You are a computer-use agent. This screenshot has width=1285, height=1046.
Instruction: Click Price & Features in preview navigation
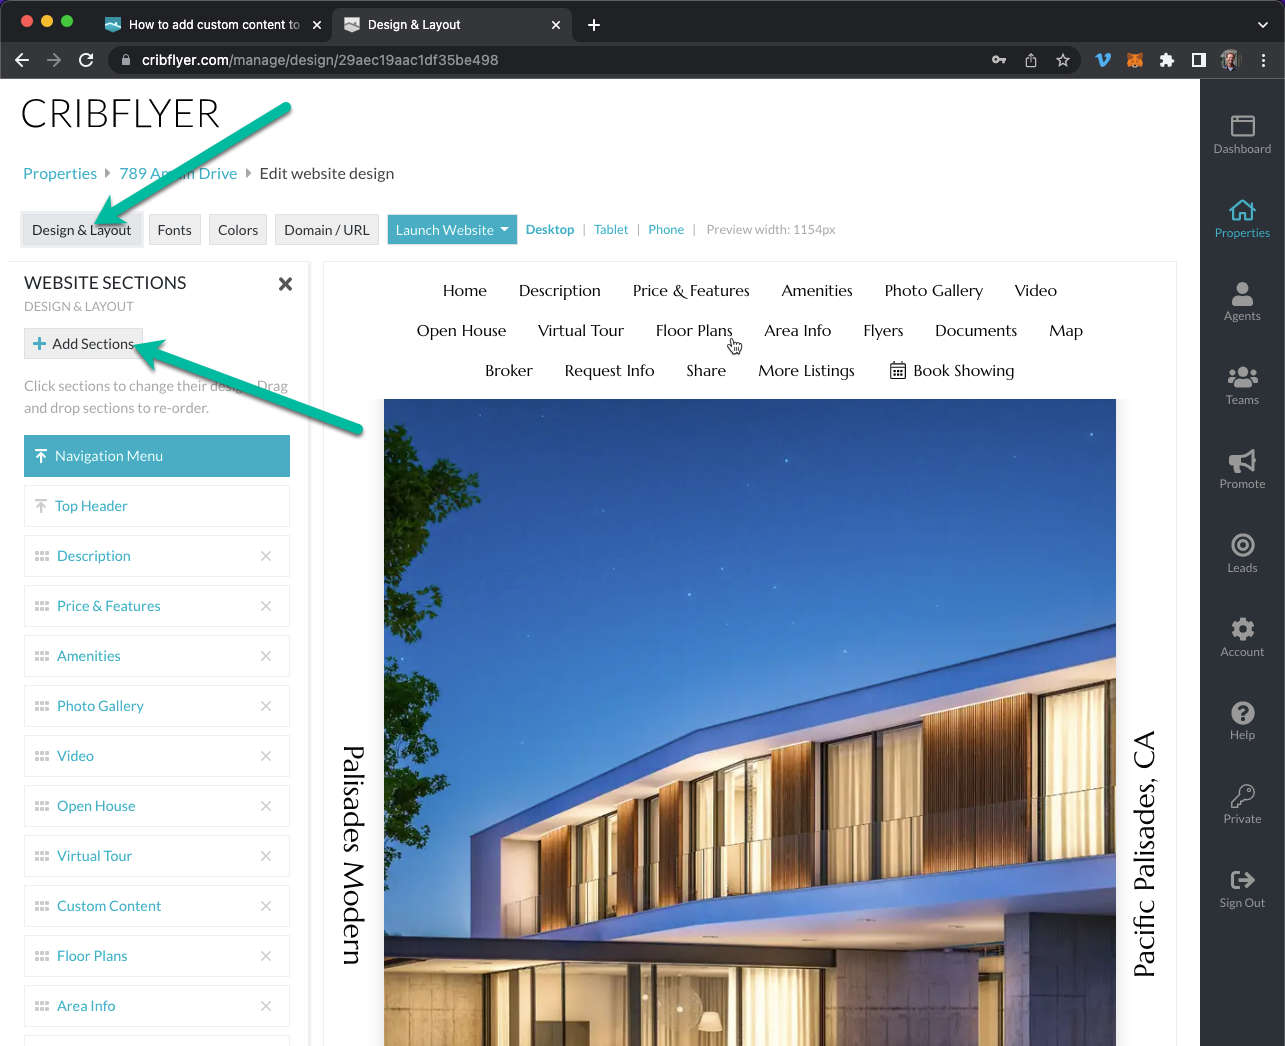pos(691,291)
